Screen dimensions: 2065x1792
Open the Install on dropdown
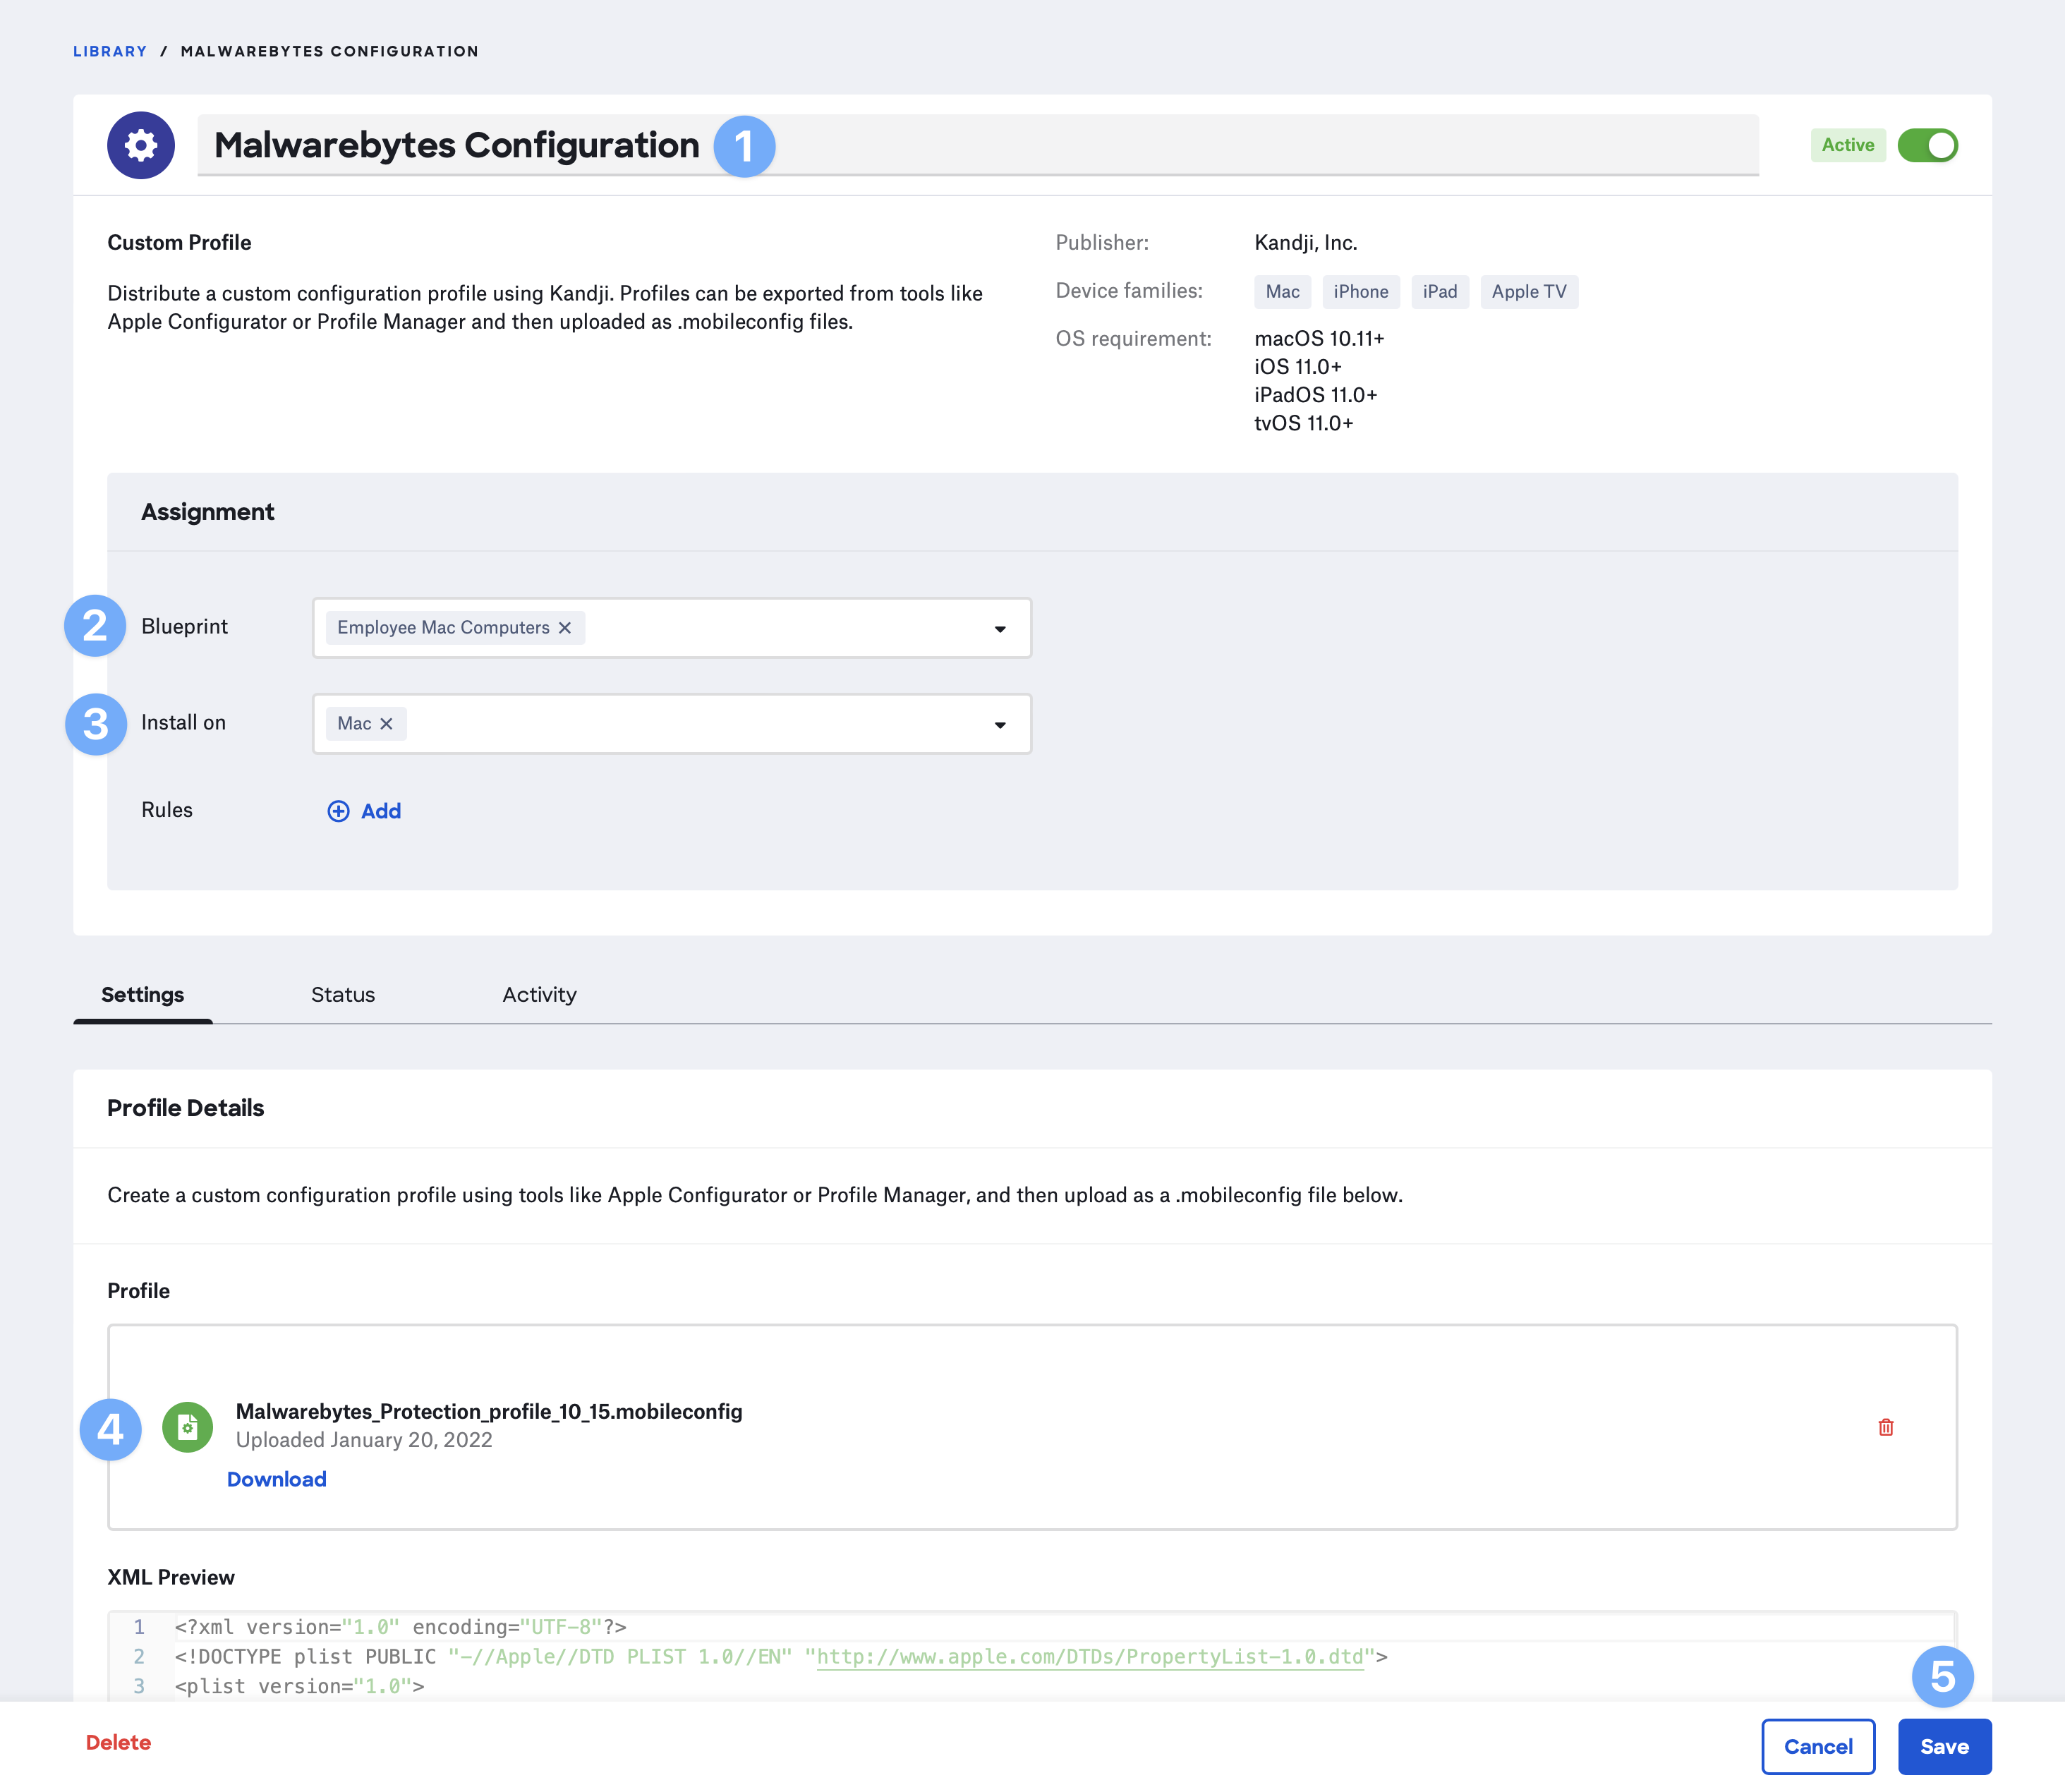999,725
